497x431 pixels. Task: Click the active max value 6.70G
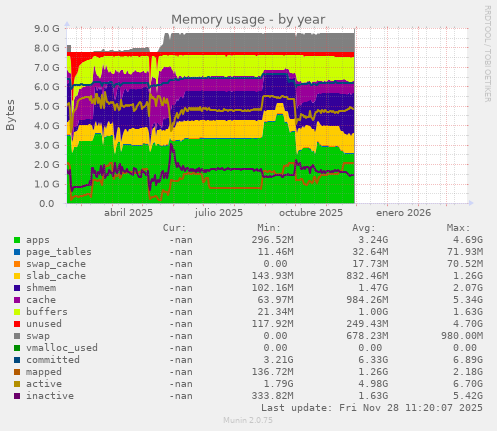[467, 384]
